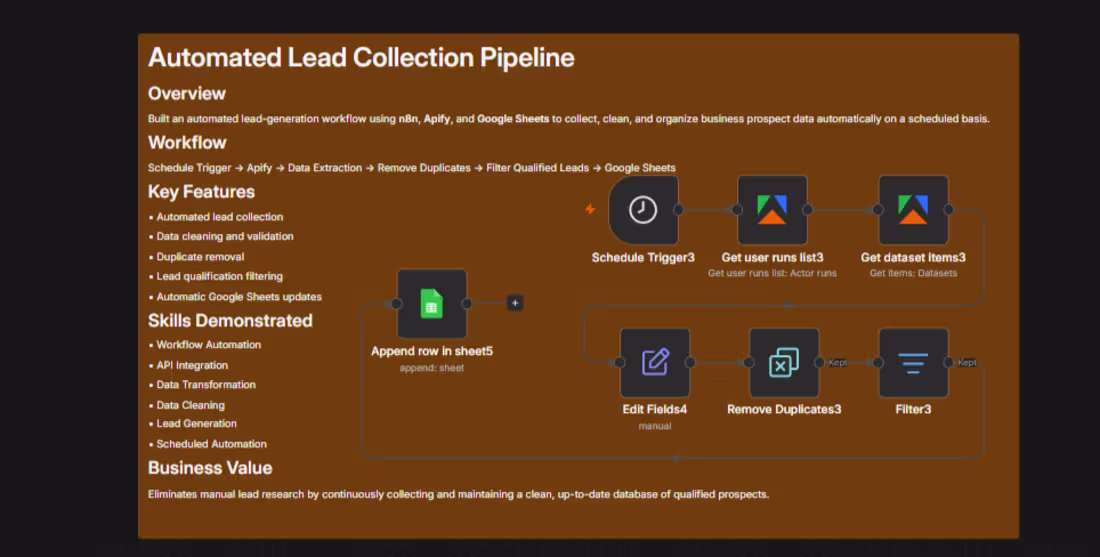The image size is (1100, 557).
Task: Click the 'Get user runs list3' label
Action: [x=772, y=257]
